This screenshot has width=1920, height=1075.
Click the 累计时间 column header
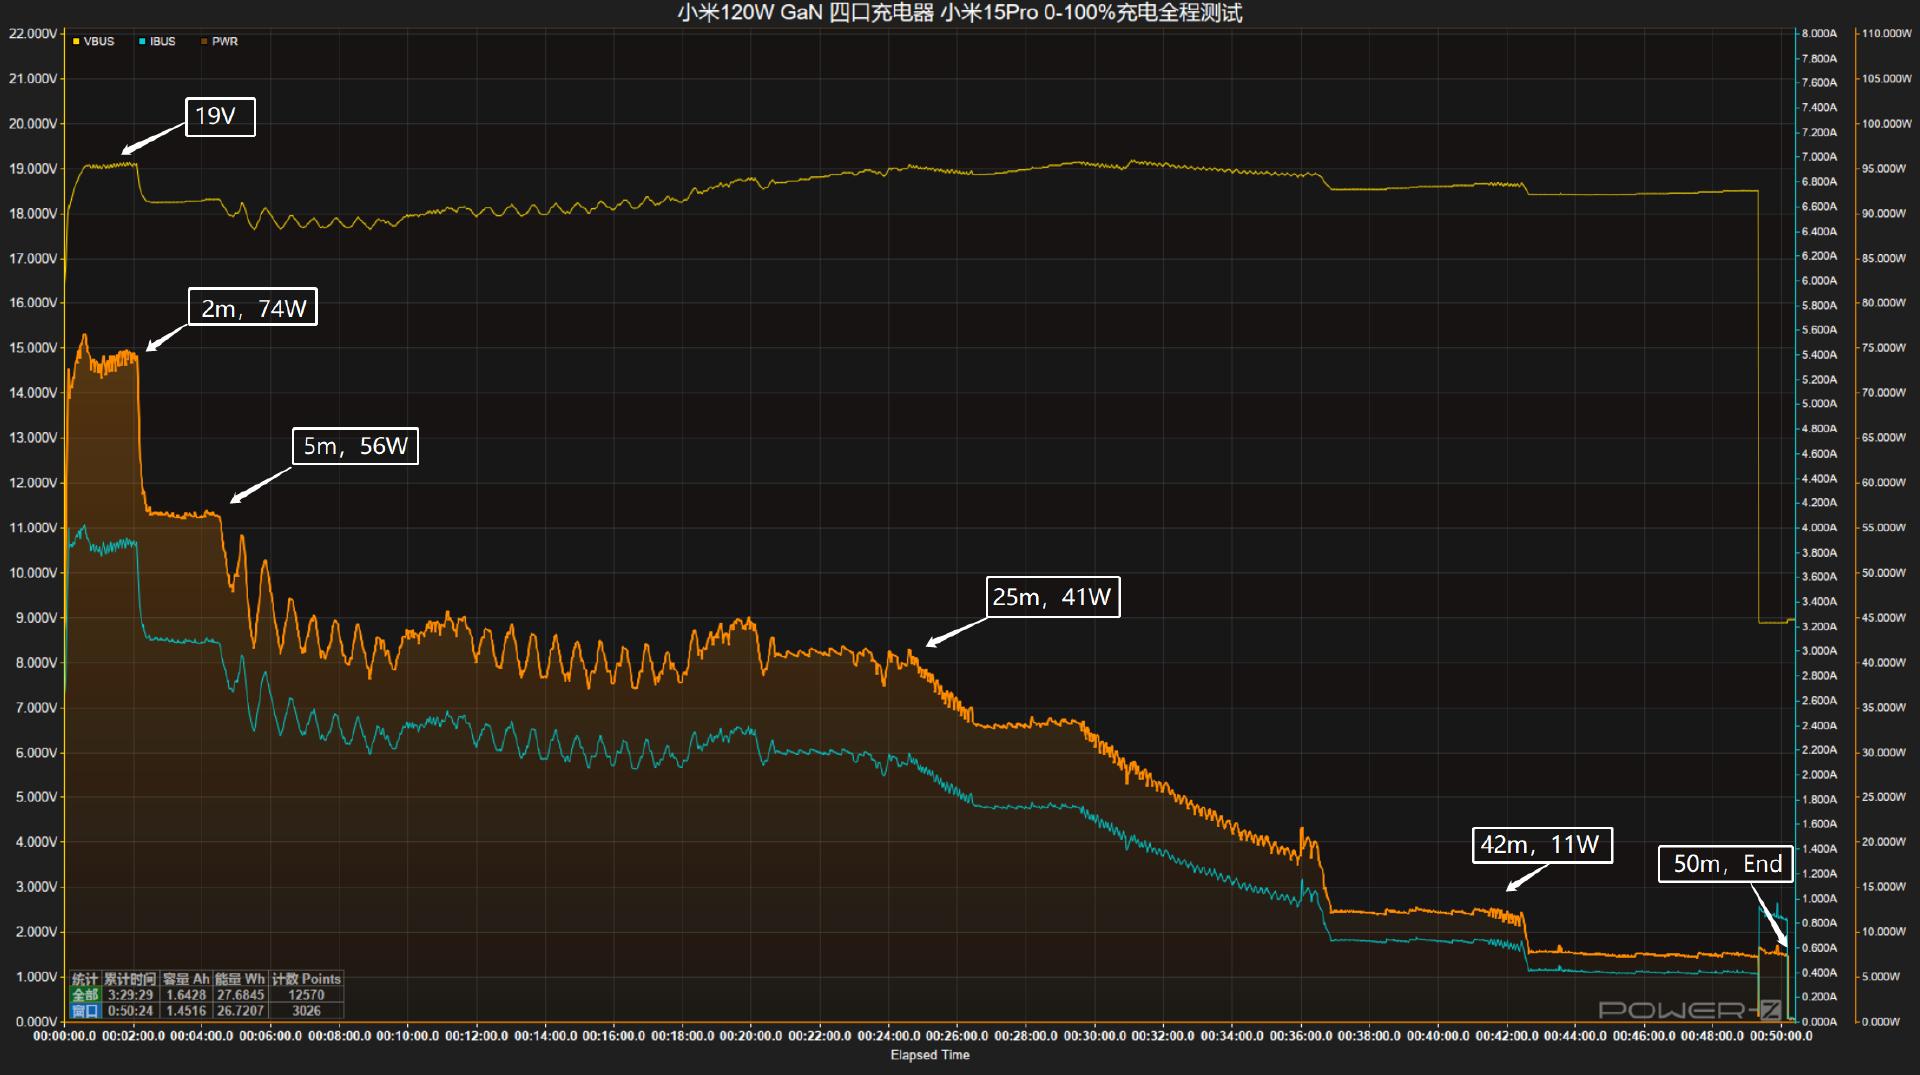tap(130, 979)
